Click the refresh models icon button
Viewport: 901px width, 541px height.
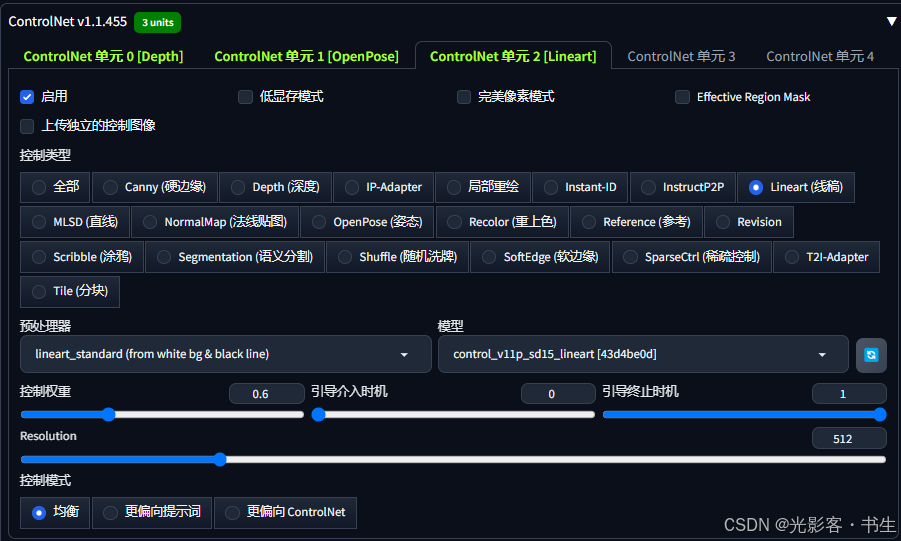(x=871, y=355)
